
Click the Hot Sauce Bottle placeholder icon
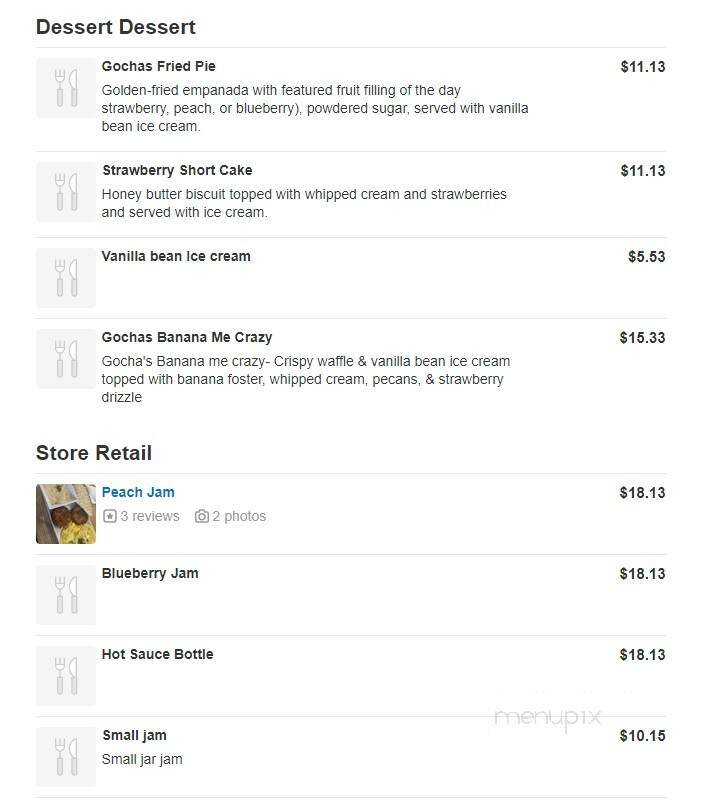click(66, 675)
